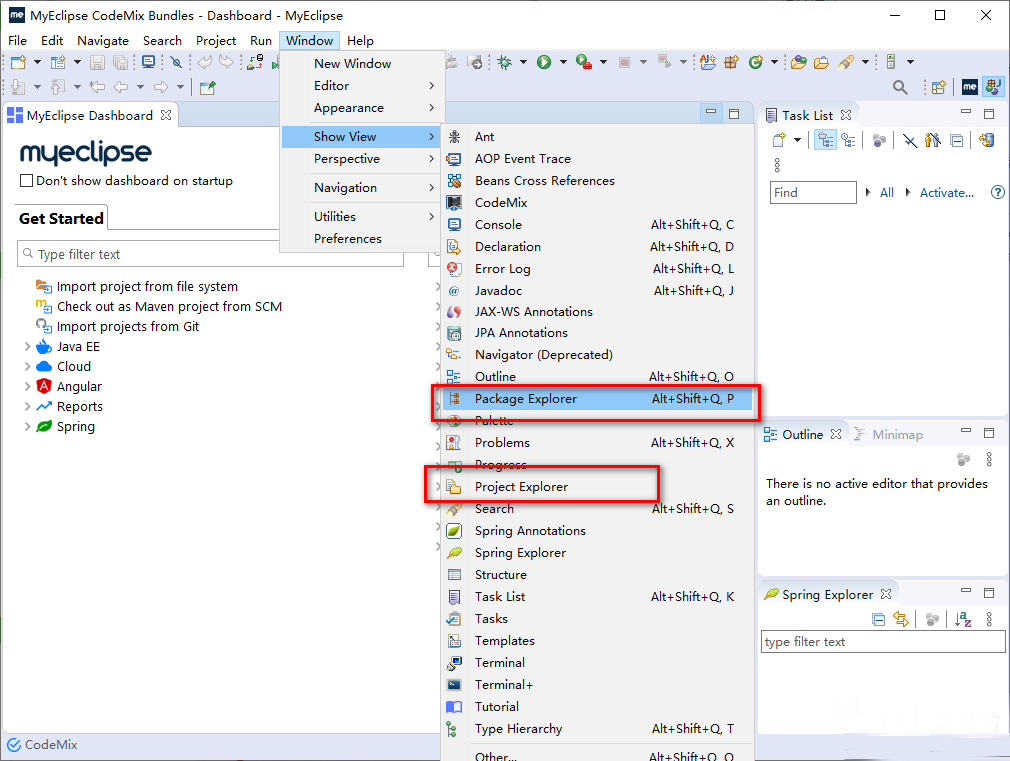
Task: Open Outline view menu dots
Action: click(x=989, y=459)
